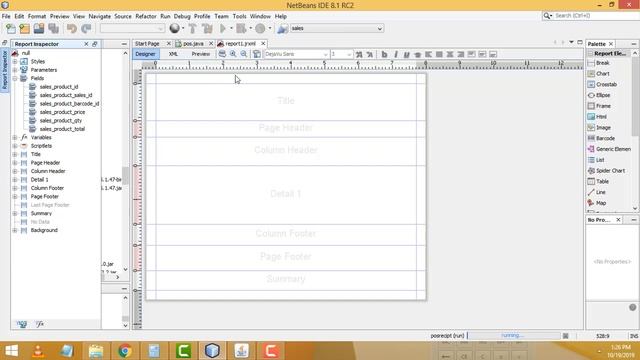Expand the Summary tree node
Screen dimensions: 640x360
pyautogui.click(x=15, y=213)
